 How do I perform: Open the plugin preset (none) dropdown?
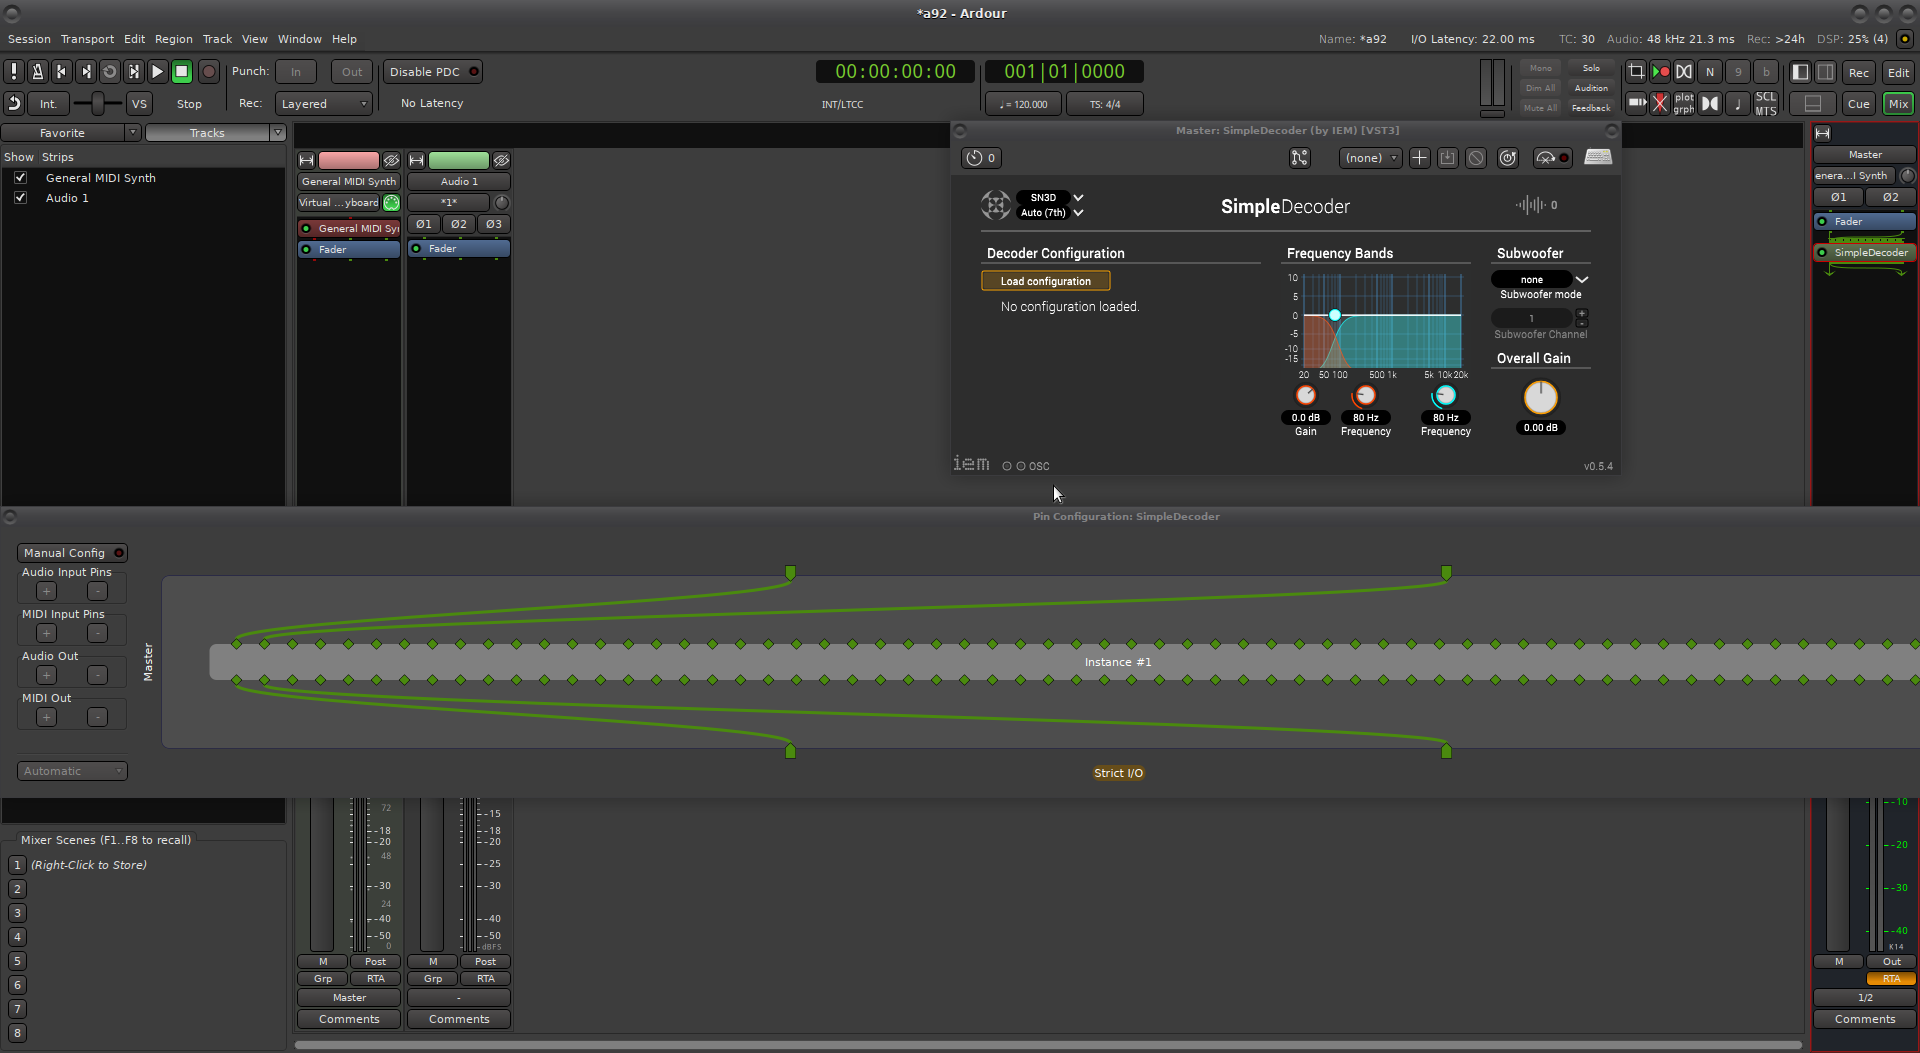click(1370, 158)
